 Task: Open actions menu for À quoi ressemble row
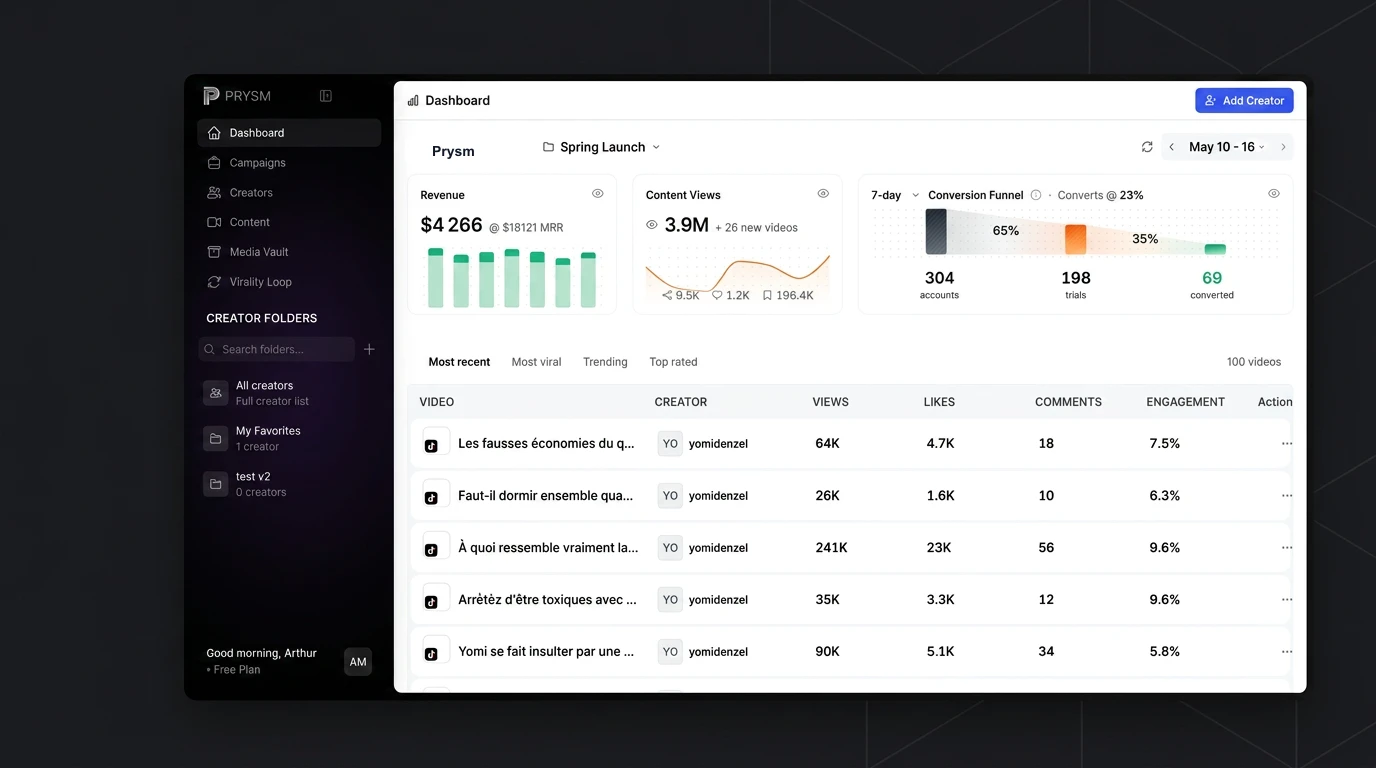[1286, 548]
